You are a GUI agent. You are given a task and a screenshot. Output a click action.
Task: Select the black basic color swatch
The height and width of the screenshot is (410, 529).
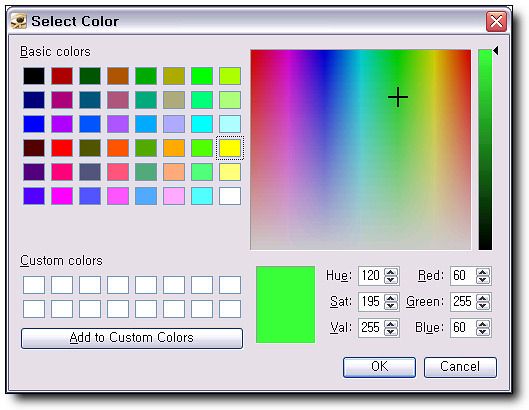click(34, 76)
